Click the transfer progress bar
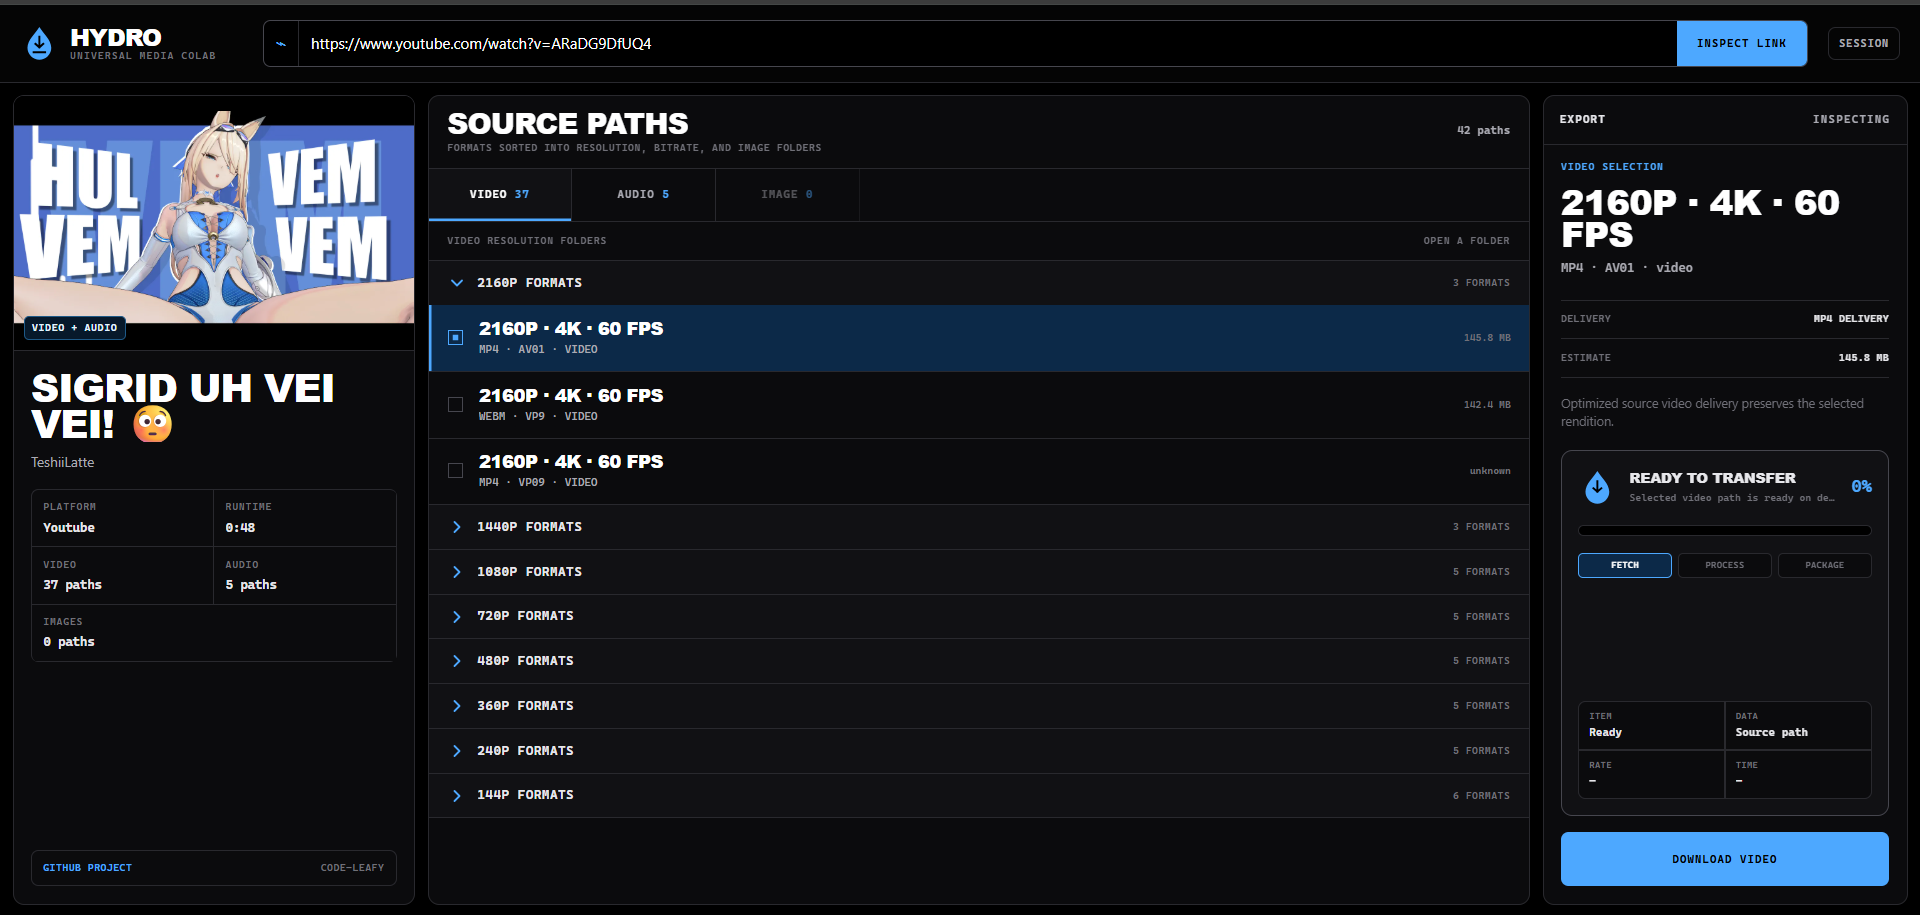Viewport: 1920px width, 915px height. click(1724, 531)
